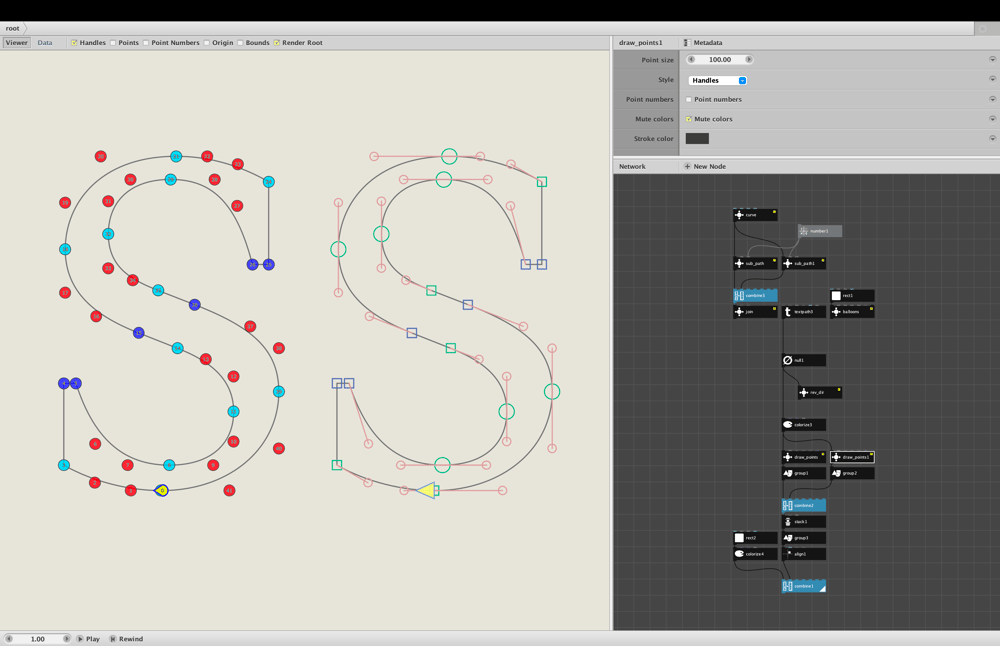Increase Point size with the right arrow
Viewport: 1000px width, 646px height.
(749, 59)
